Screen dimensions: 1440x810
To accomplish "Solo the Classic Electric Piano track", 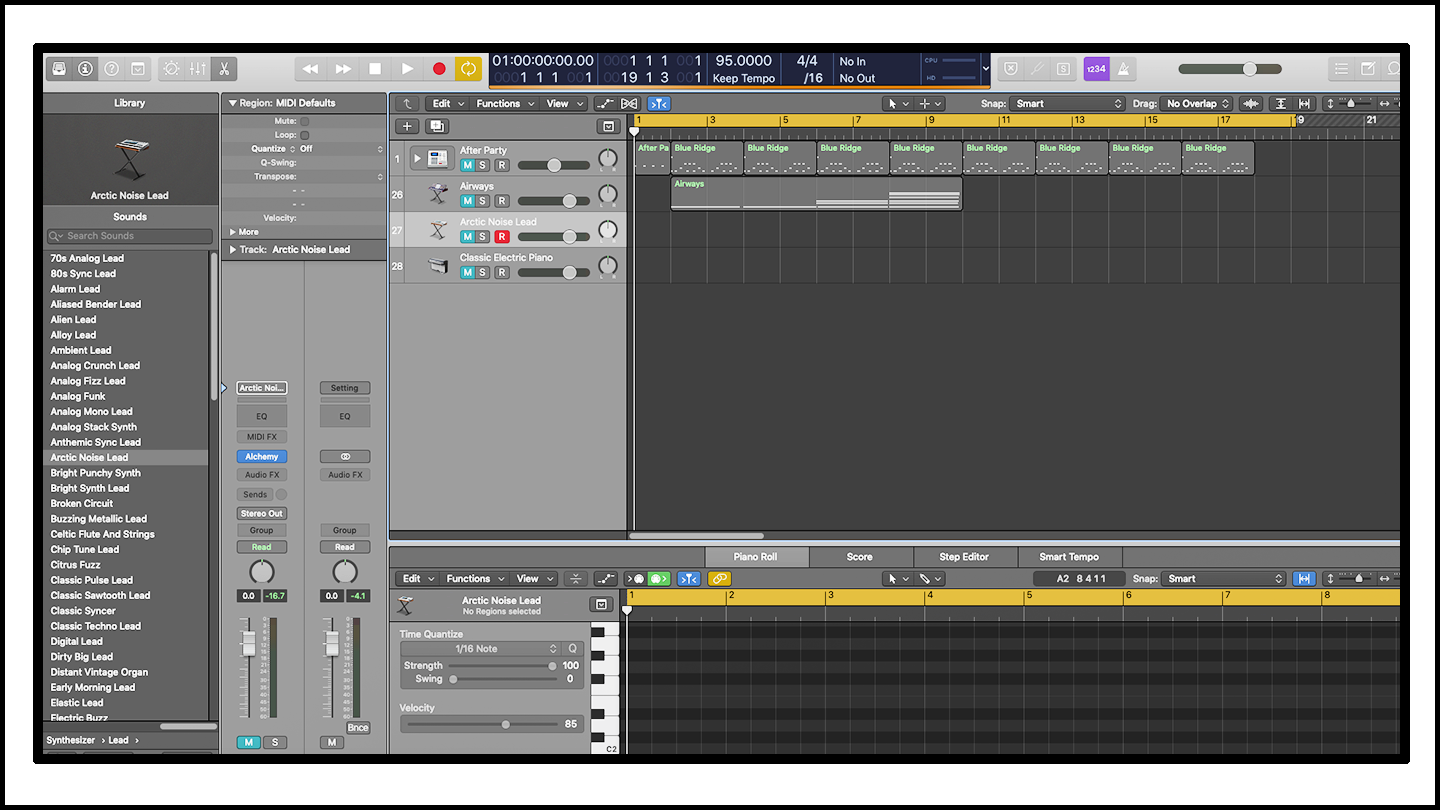I will tap(483, 273).
